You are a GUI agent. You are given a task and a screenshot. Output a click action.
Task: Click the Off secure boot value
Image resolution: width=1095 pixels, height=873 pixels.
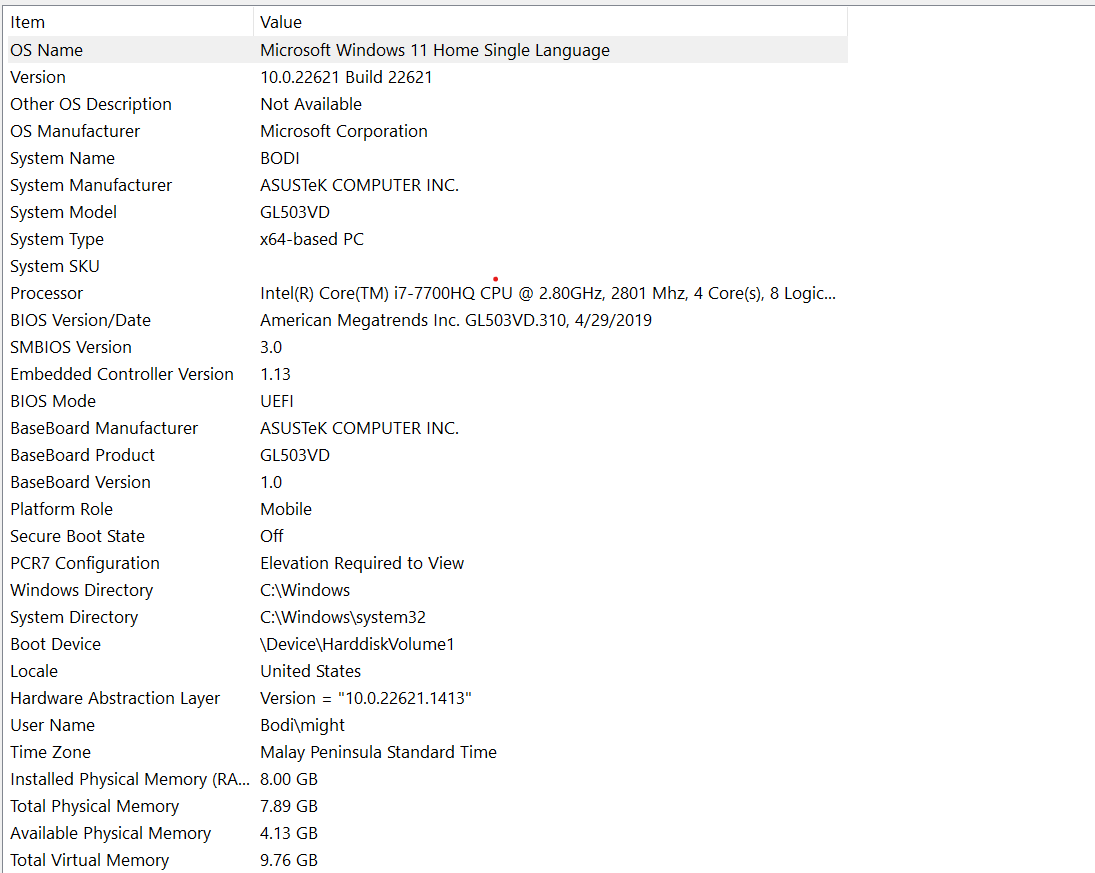272,536
